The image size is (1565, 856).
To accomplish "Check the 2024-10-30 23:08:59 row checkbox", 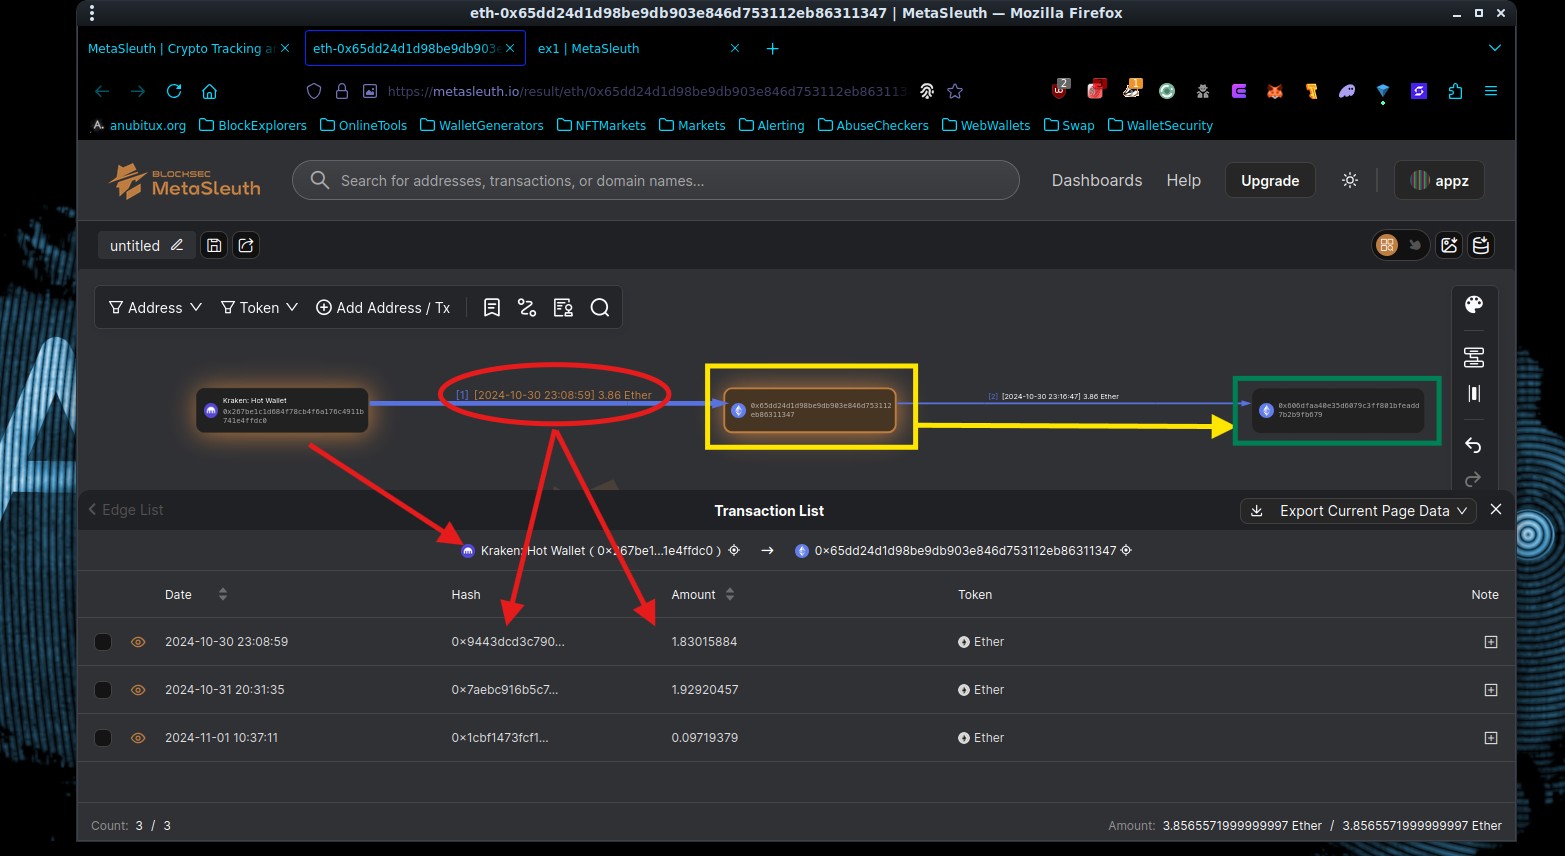I will tap(103, 642).
